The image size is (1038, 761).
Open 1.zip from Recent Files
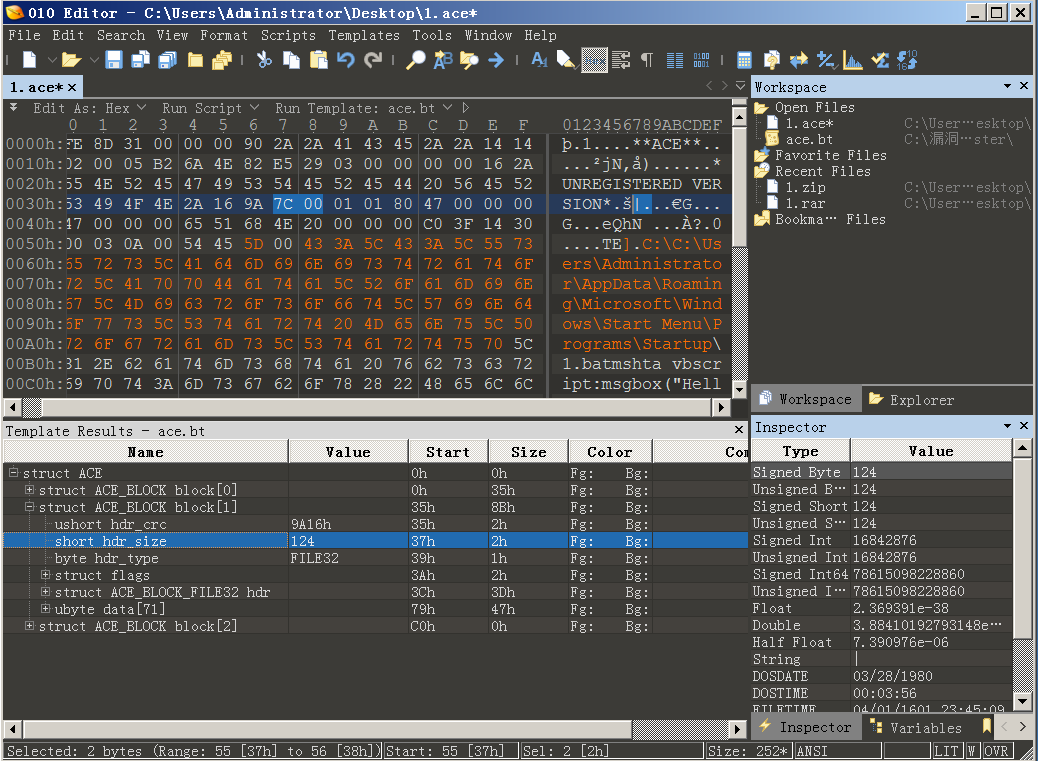[x=805, y=187]
